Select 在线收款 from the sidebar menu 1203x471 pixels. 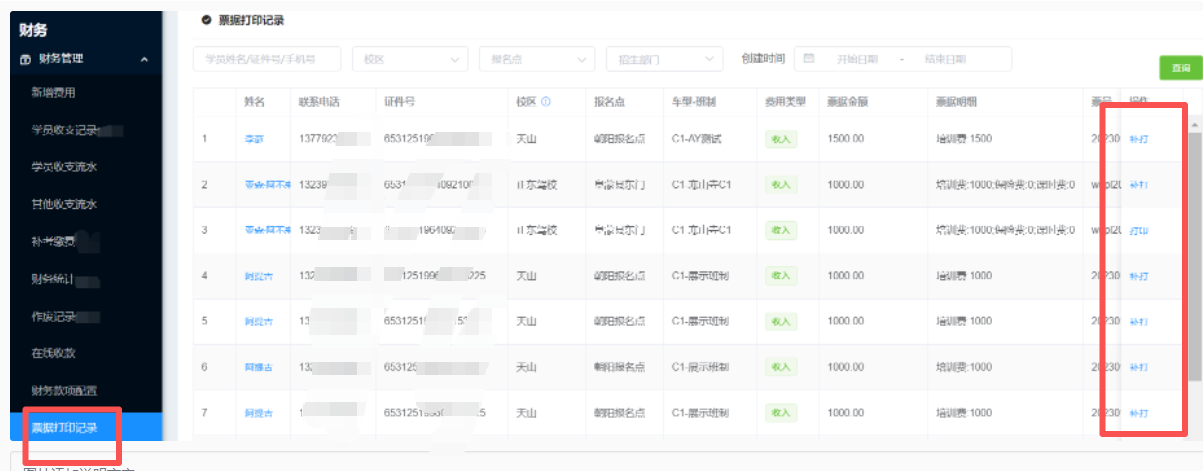54,352
